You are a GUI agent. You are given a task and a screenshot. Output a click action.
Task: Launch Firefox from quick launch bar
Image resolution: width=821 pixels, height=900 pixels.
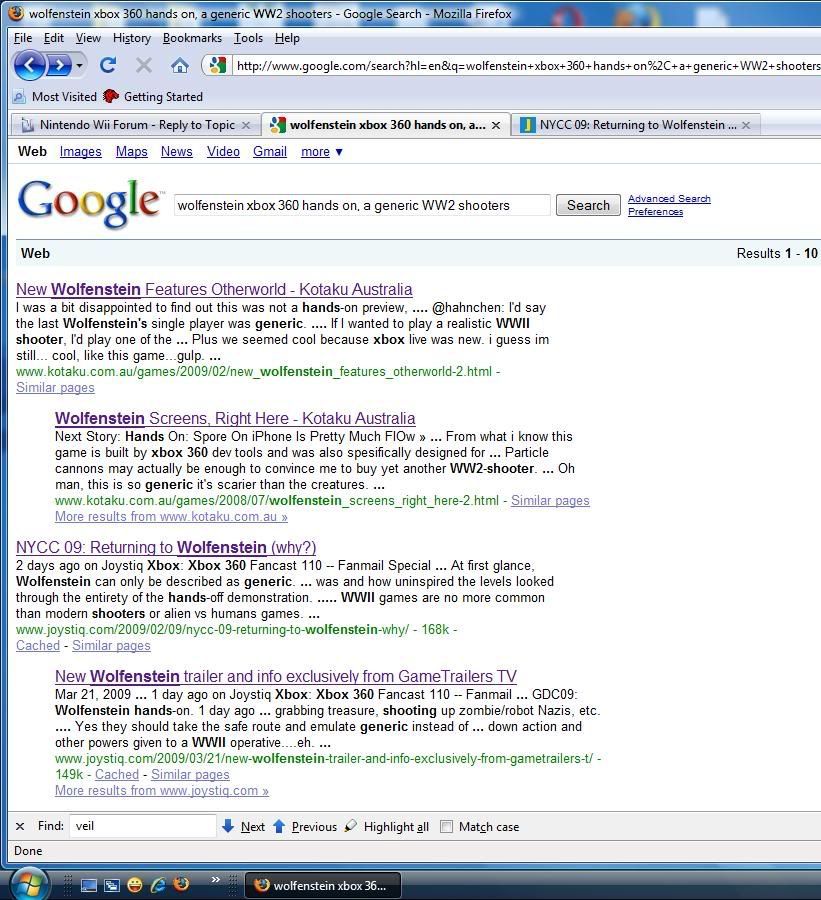point(181,884)
